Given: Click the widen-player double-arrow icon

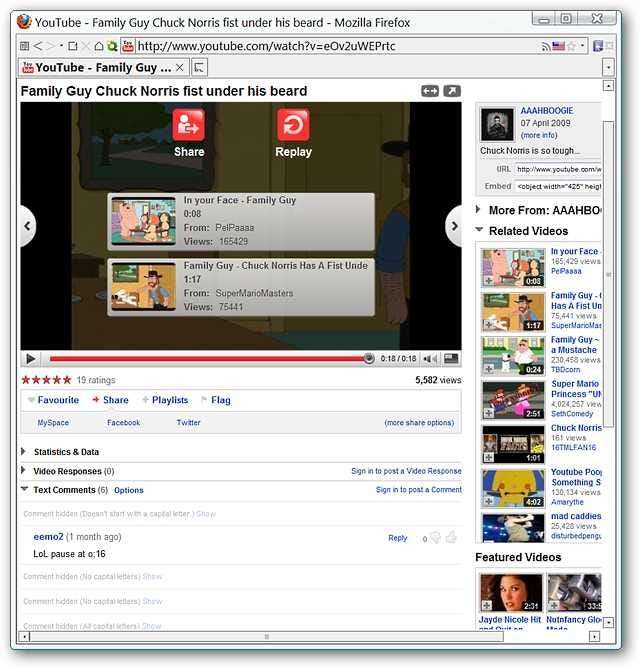Looking at the screenshot, I should click(430, 91).
